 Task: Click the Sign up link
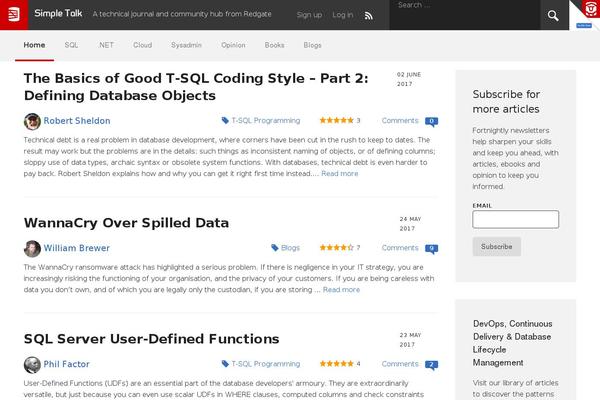tap(309, 15)
